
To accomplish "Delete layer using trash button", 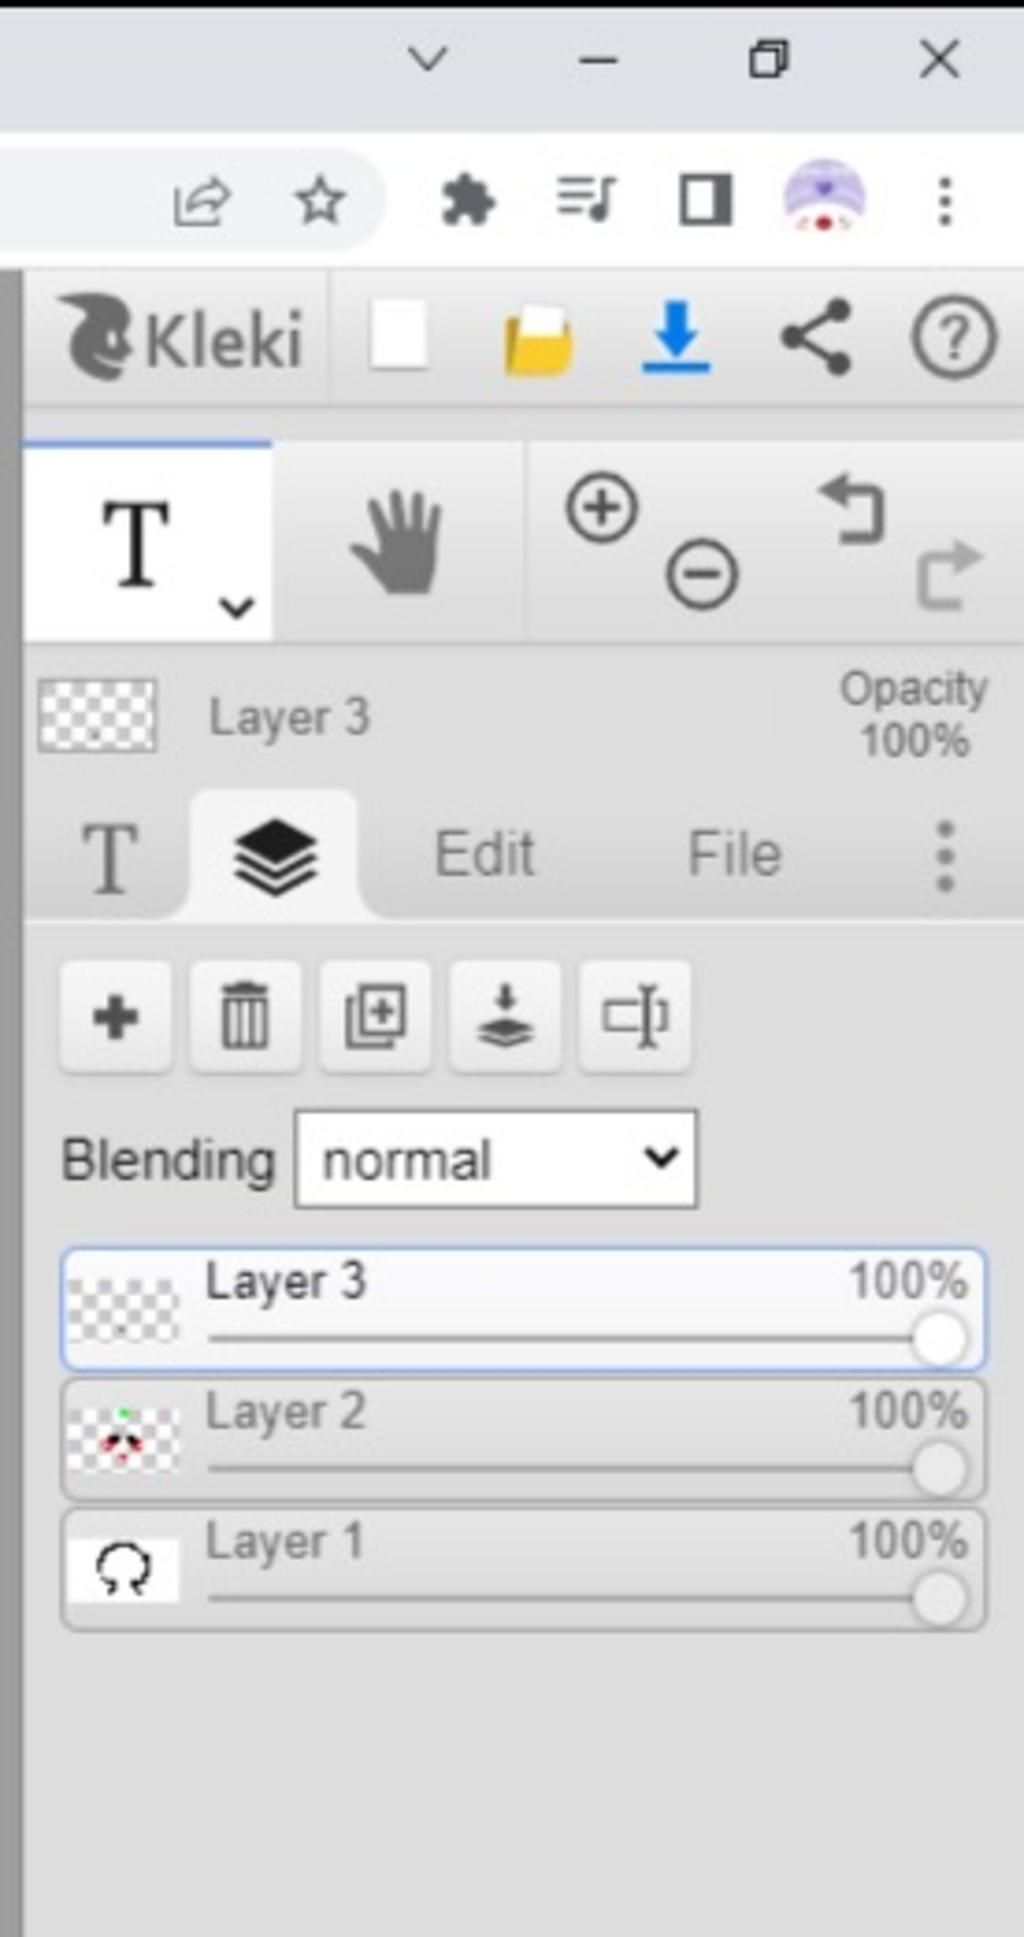I will point(245,1017).
